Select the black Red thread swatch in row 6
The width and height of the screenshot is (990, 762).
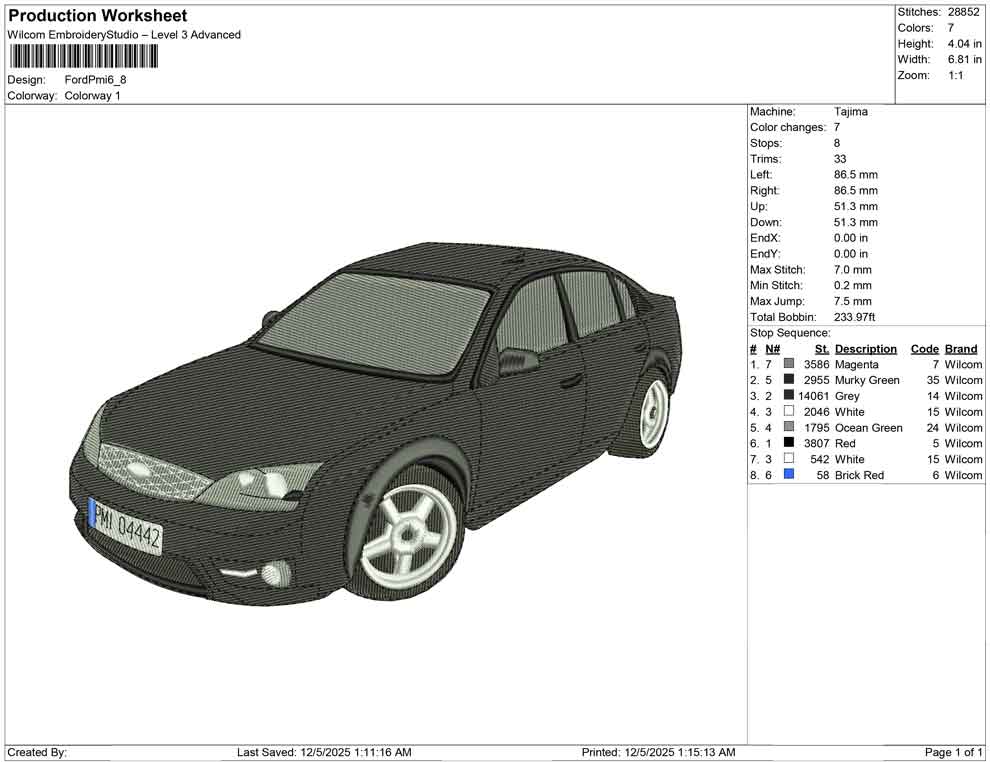[789, 444]
